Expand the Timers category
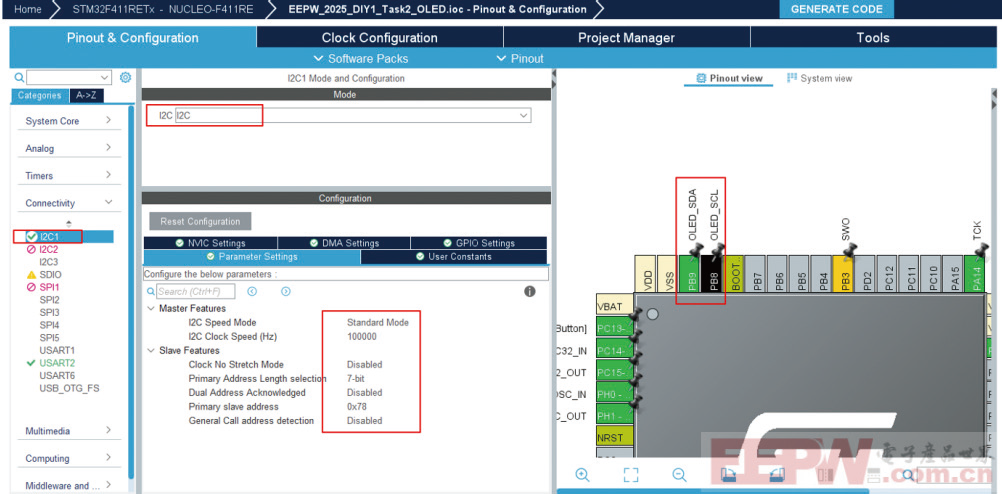The height and width of the screenshot is (494, 1002). 69,176
